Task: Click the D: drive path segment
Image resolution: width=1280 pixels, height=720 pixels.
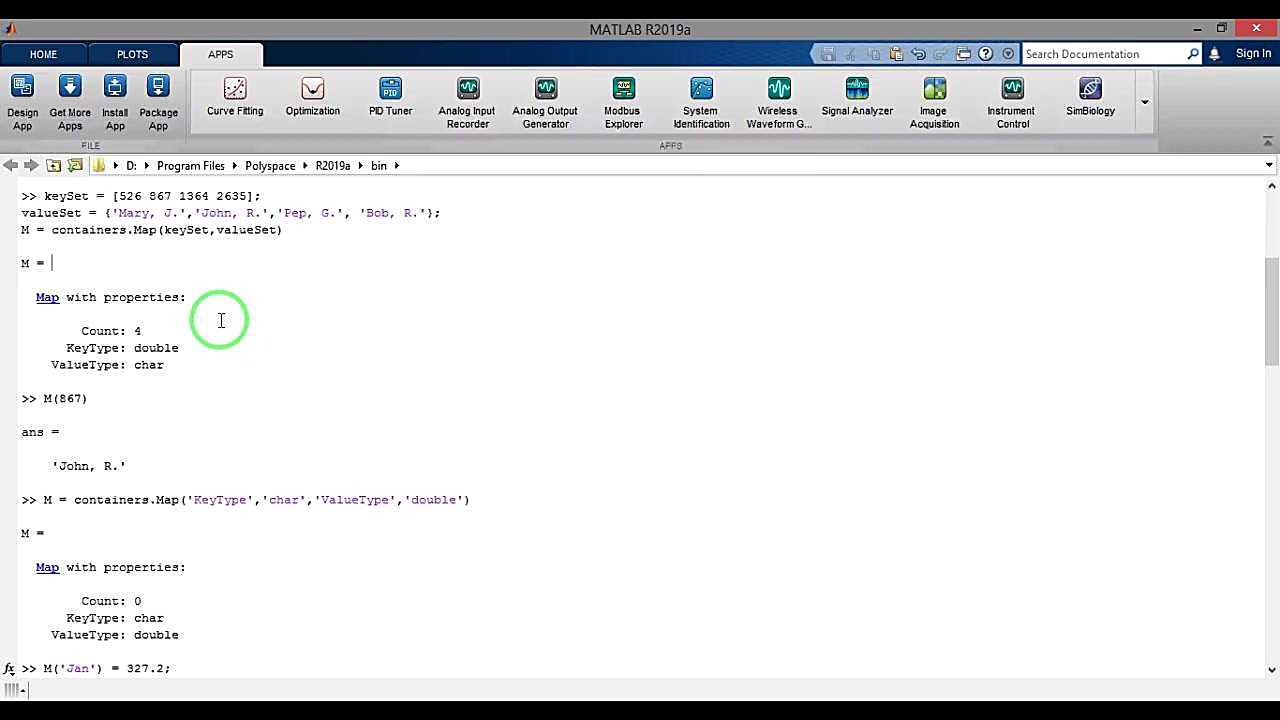Action: 131,165
